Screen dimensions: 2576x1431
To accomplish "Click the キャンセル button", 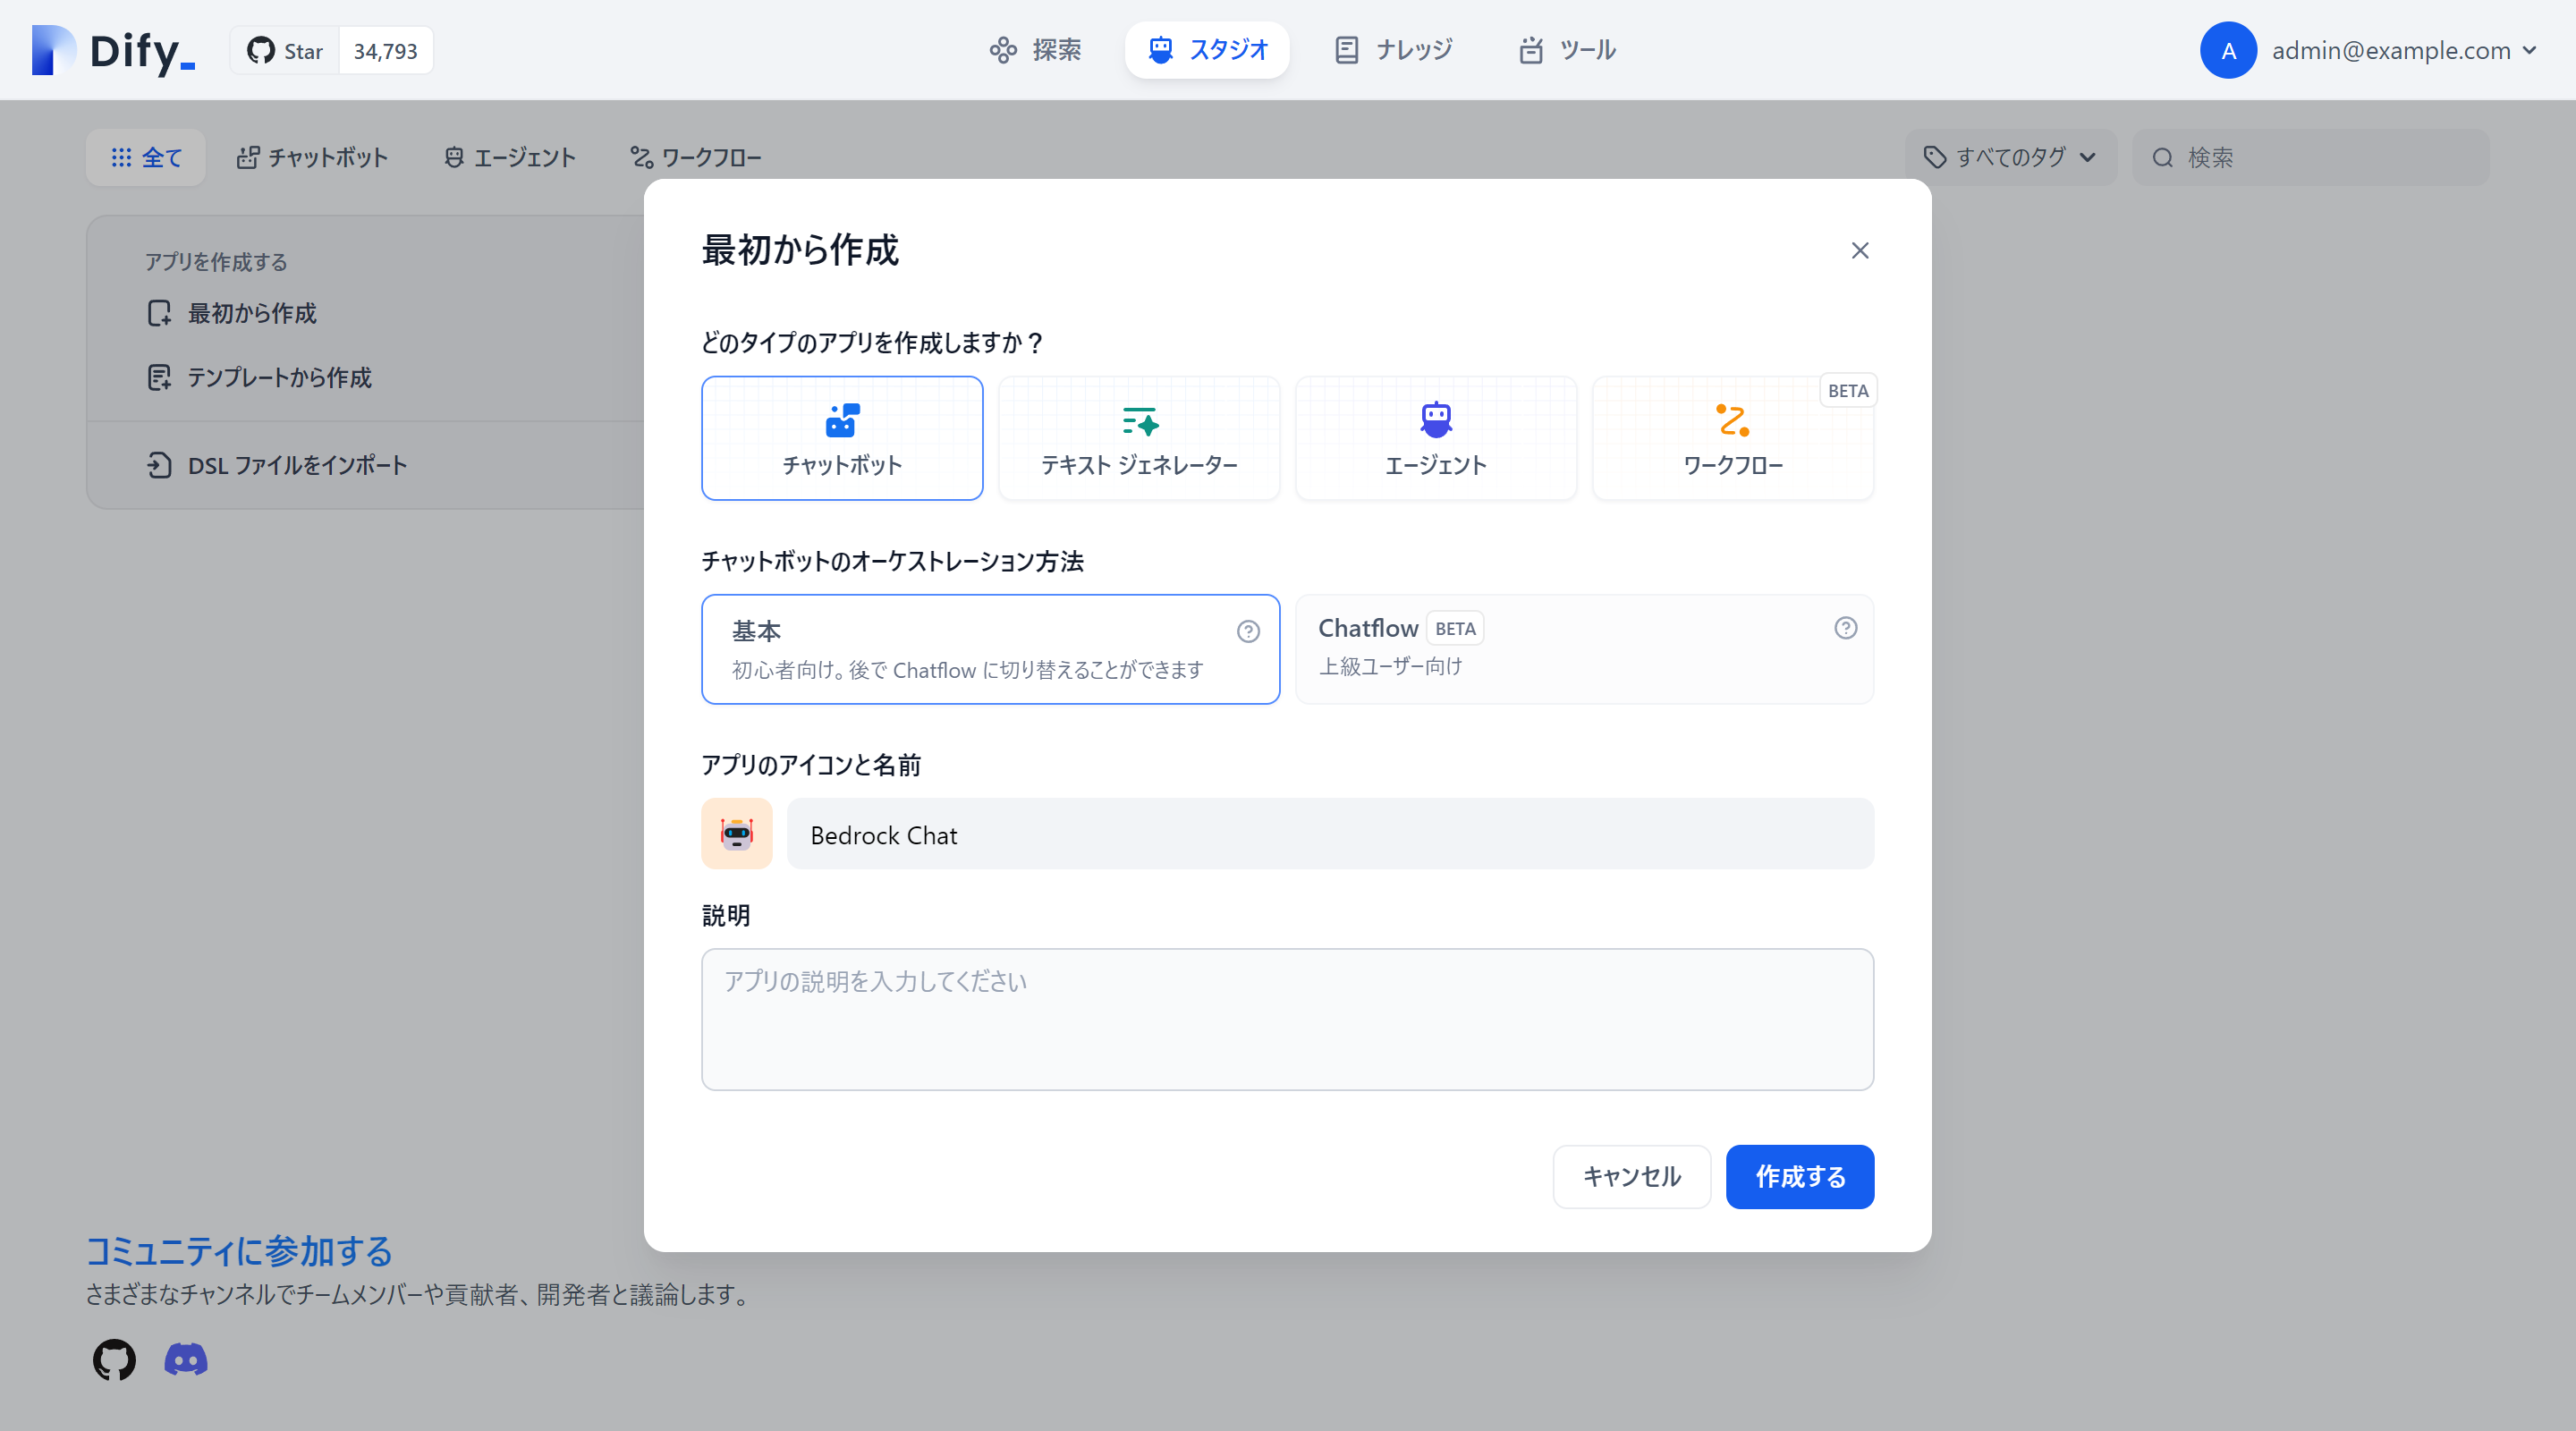I will (x=1631, y=1177).
